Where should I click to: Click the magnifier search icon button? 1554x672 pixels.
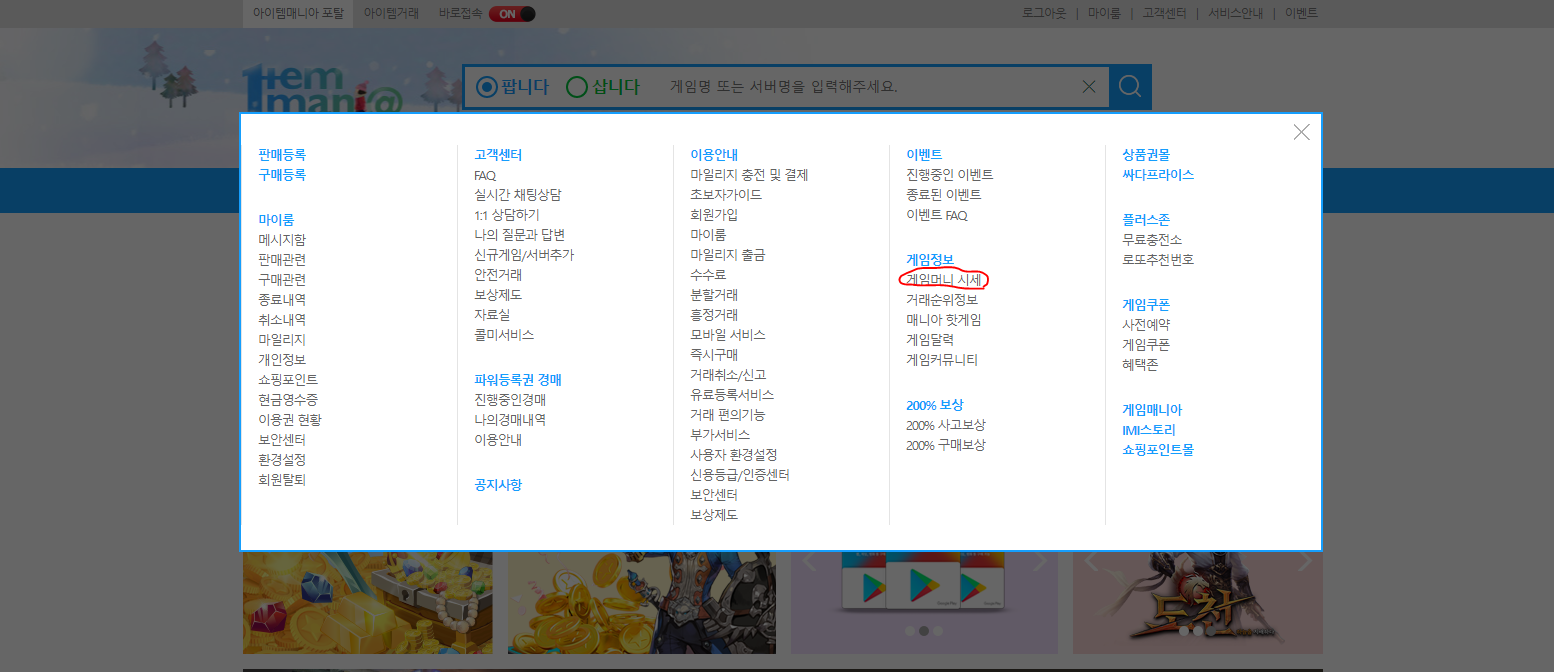click(1130, 87)
